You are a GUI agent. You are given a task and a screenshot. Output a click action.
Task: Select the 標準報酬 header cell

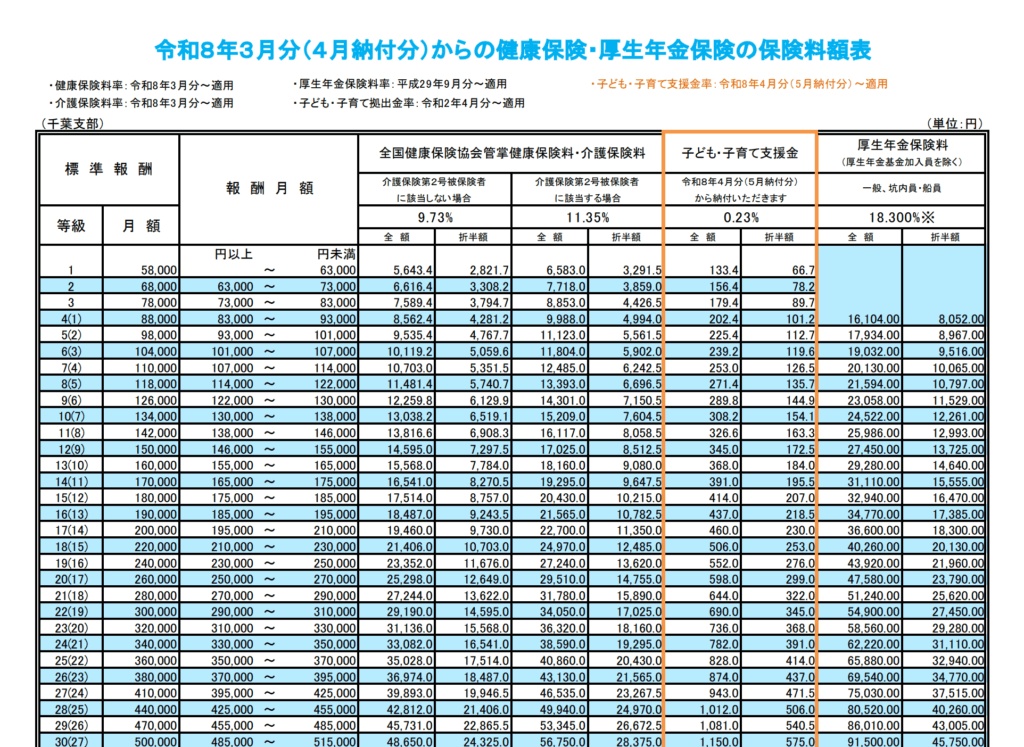pyautogui.click(x=108, y=169)
